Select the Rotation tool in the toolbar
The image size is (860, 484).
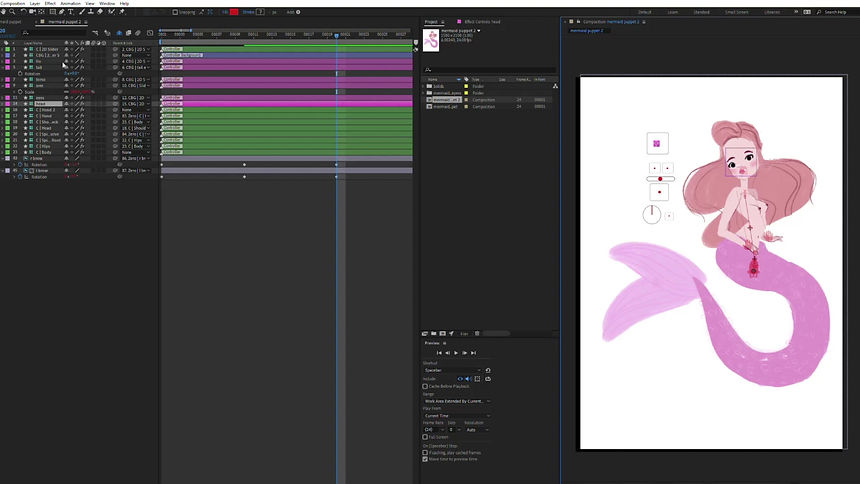click(23, 12)
